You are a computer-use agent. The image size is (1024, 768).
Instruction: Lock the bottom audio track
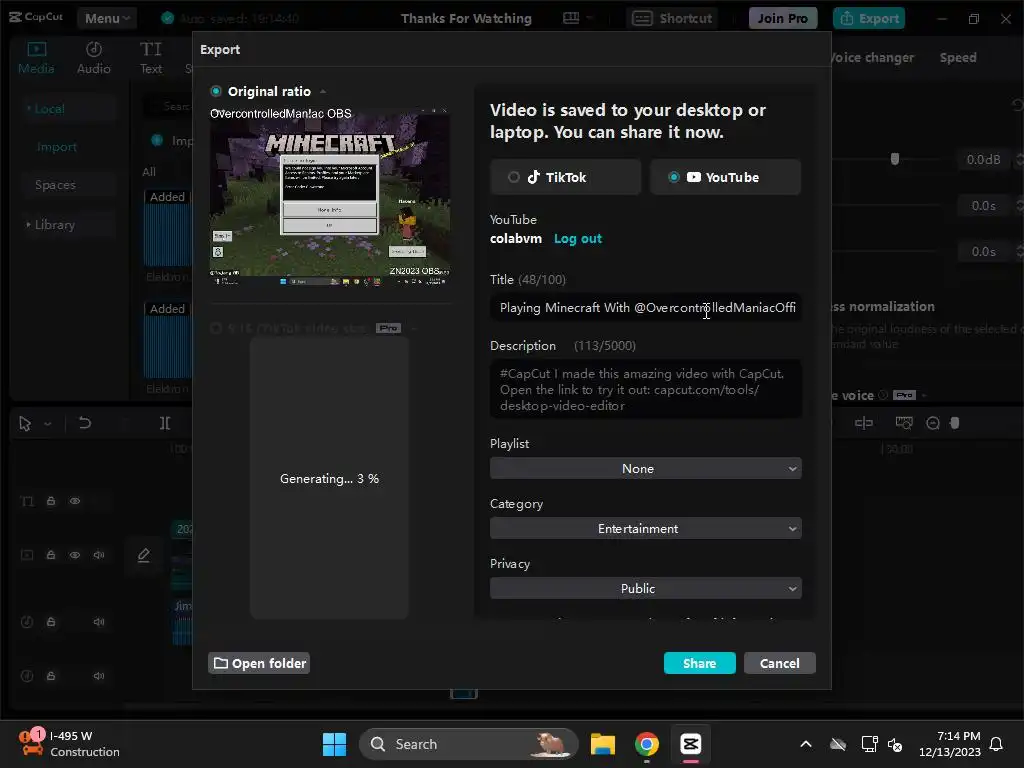pos(51,676)
